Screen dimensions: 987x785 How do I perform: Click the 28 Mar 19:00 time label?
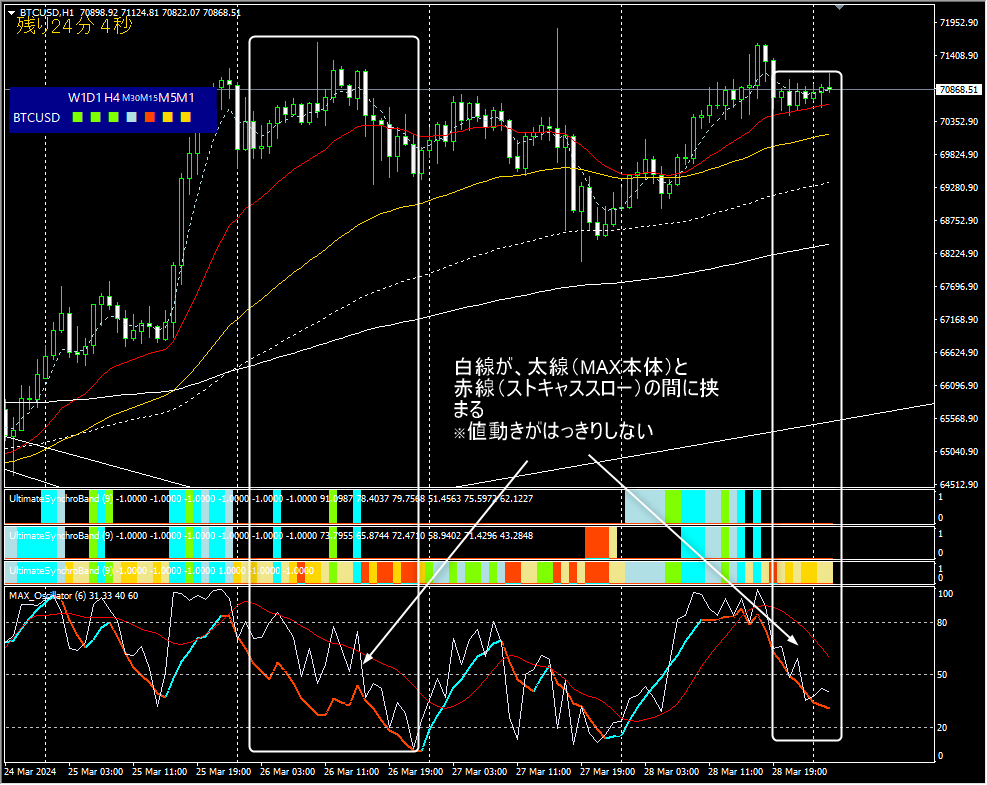(x=799, y=772)
